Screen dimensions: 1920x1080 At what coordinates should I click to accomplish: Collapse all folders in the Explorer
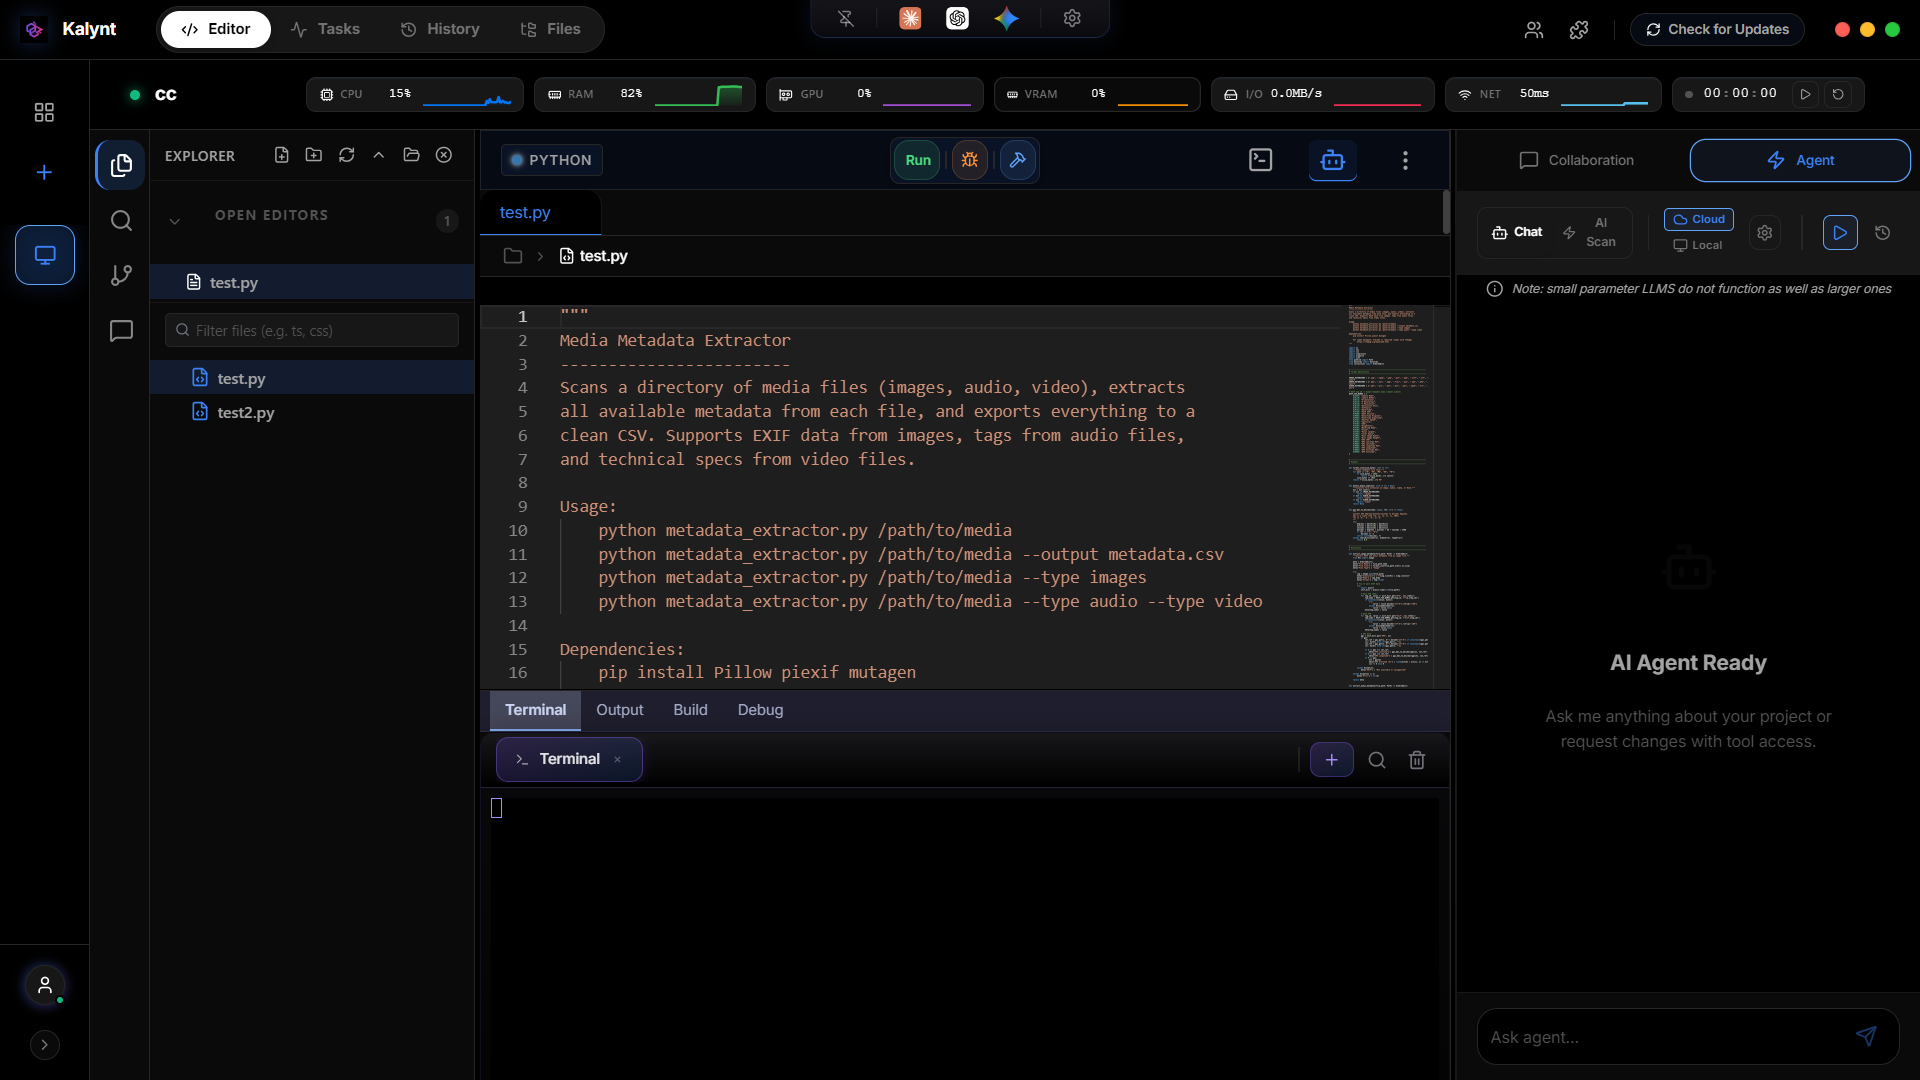point(378,155)
